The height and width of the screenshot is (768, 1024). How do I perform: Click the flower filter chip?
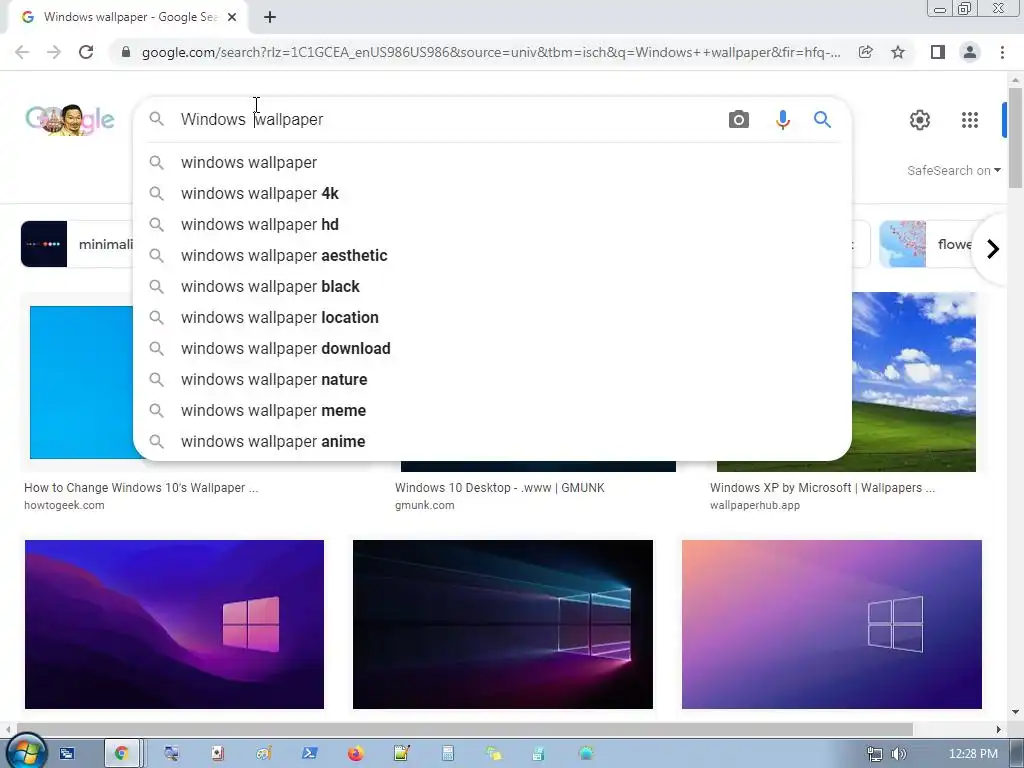point(926,244)
